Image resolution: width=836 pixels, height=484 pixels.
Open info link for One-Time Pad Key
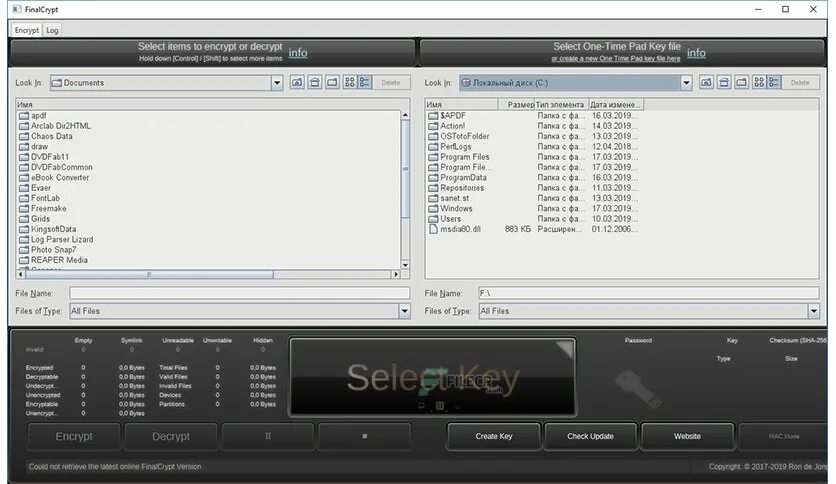[696, 53]
